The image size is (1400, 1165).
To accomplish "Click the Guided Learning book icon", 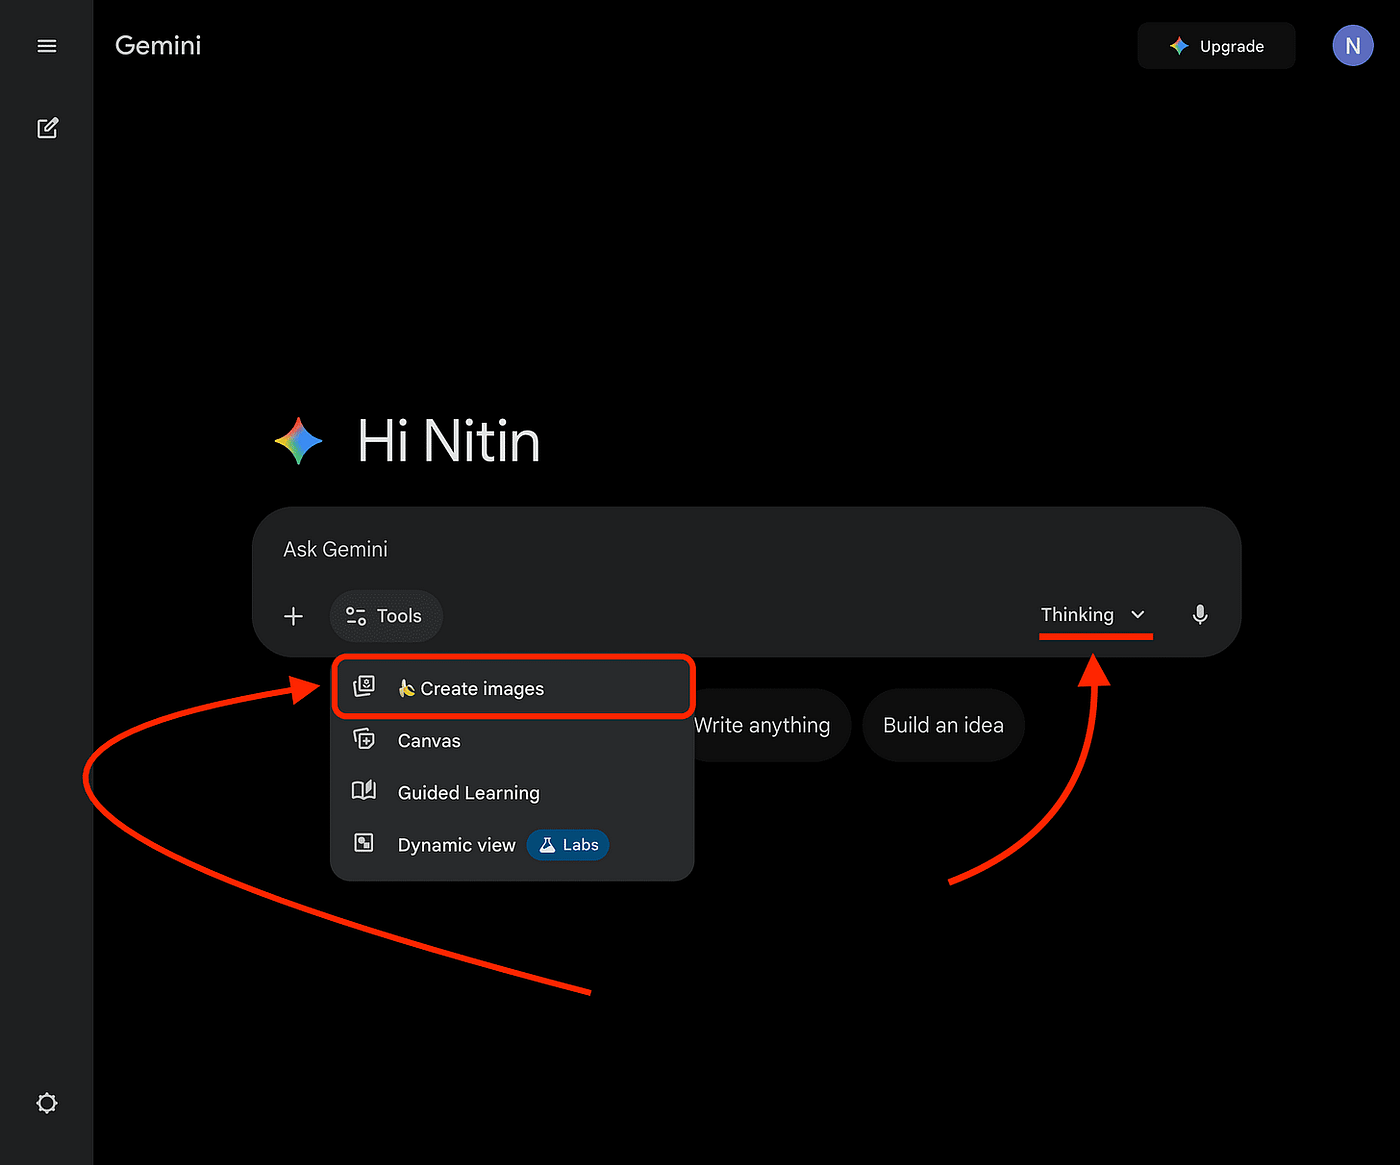I will tap(364, 791).
